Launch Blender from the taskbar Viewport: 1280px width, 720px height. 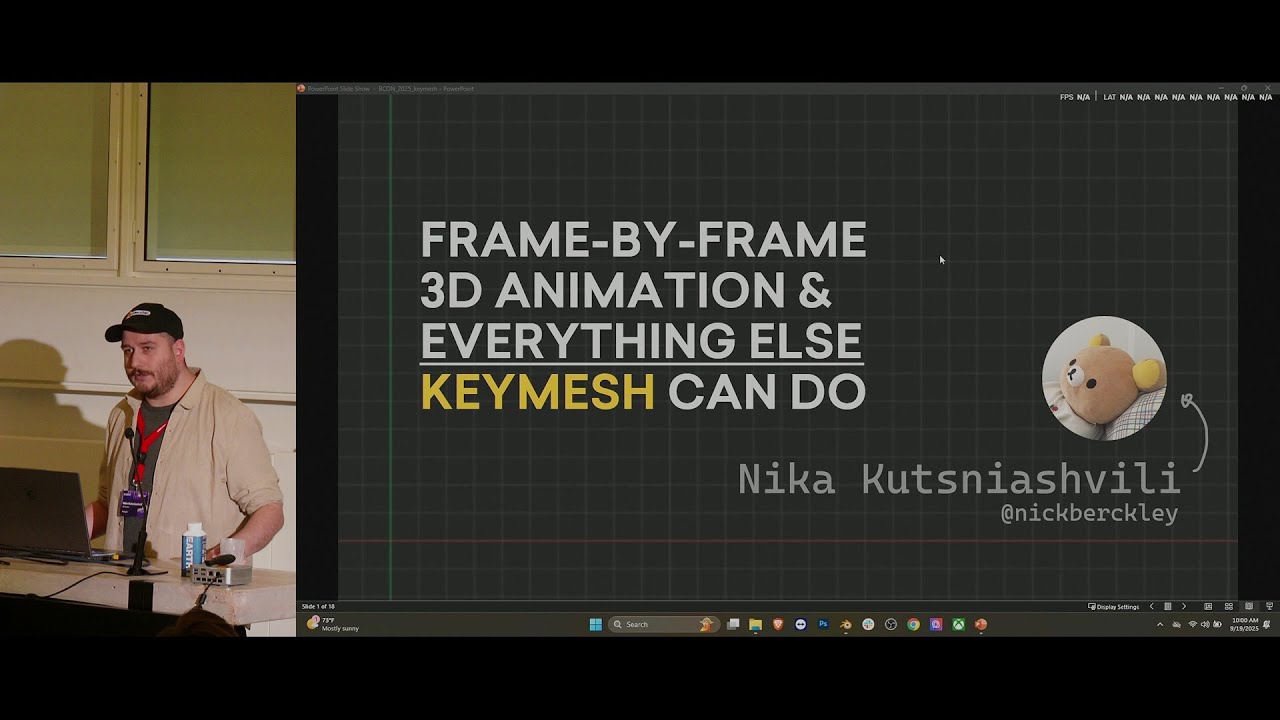click(845, 624)
